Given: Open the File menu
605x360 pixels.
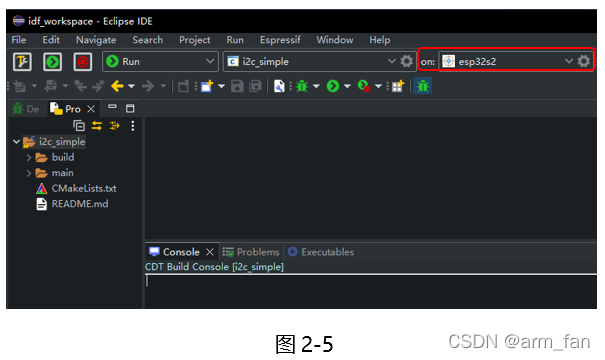Looking at the screenshot, I should [x=19, y=40].
